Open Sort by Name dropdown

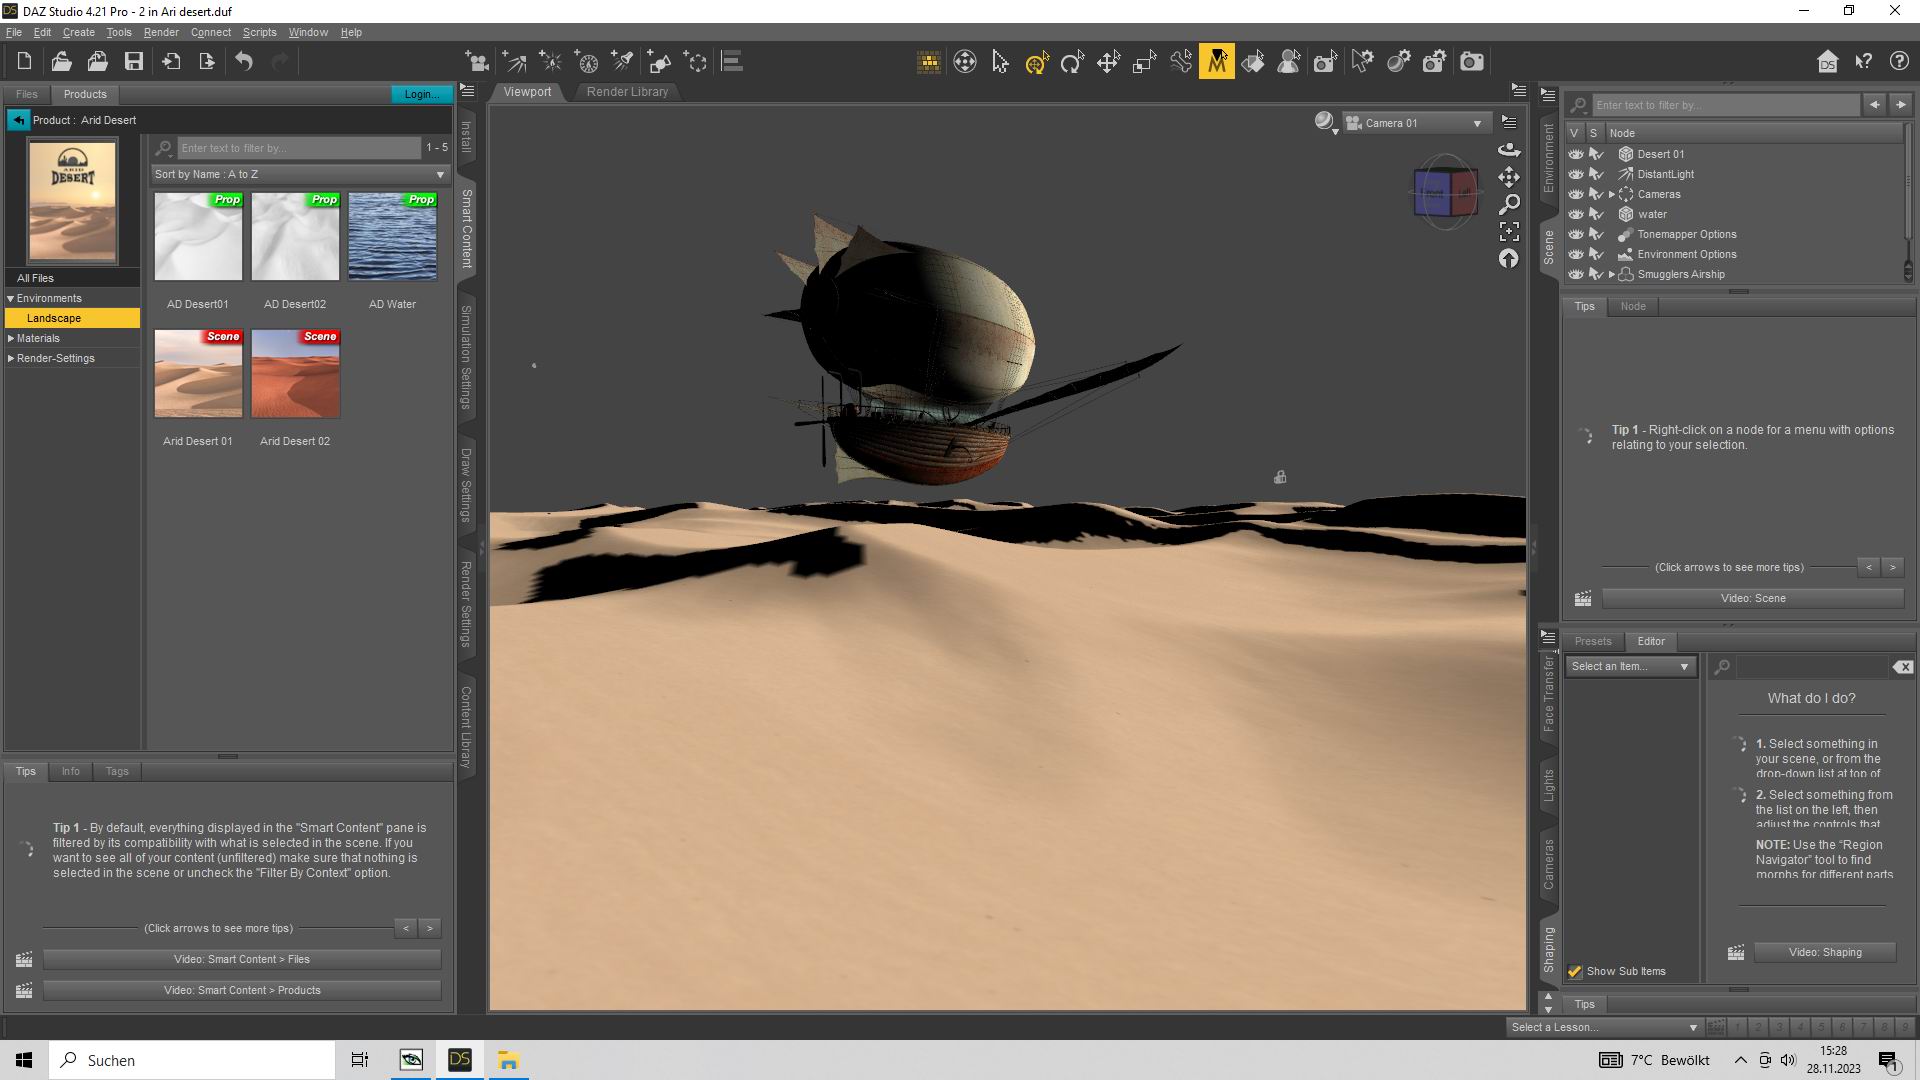point(300,174)
